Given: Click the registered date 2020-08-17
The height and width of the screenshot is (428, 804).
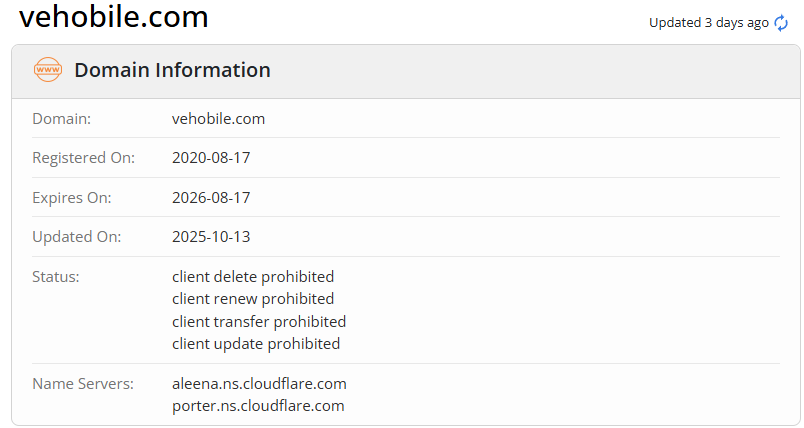Looking at the screenshot, I should [211, 158].
